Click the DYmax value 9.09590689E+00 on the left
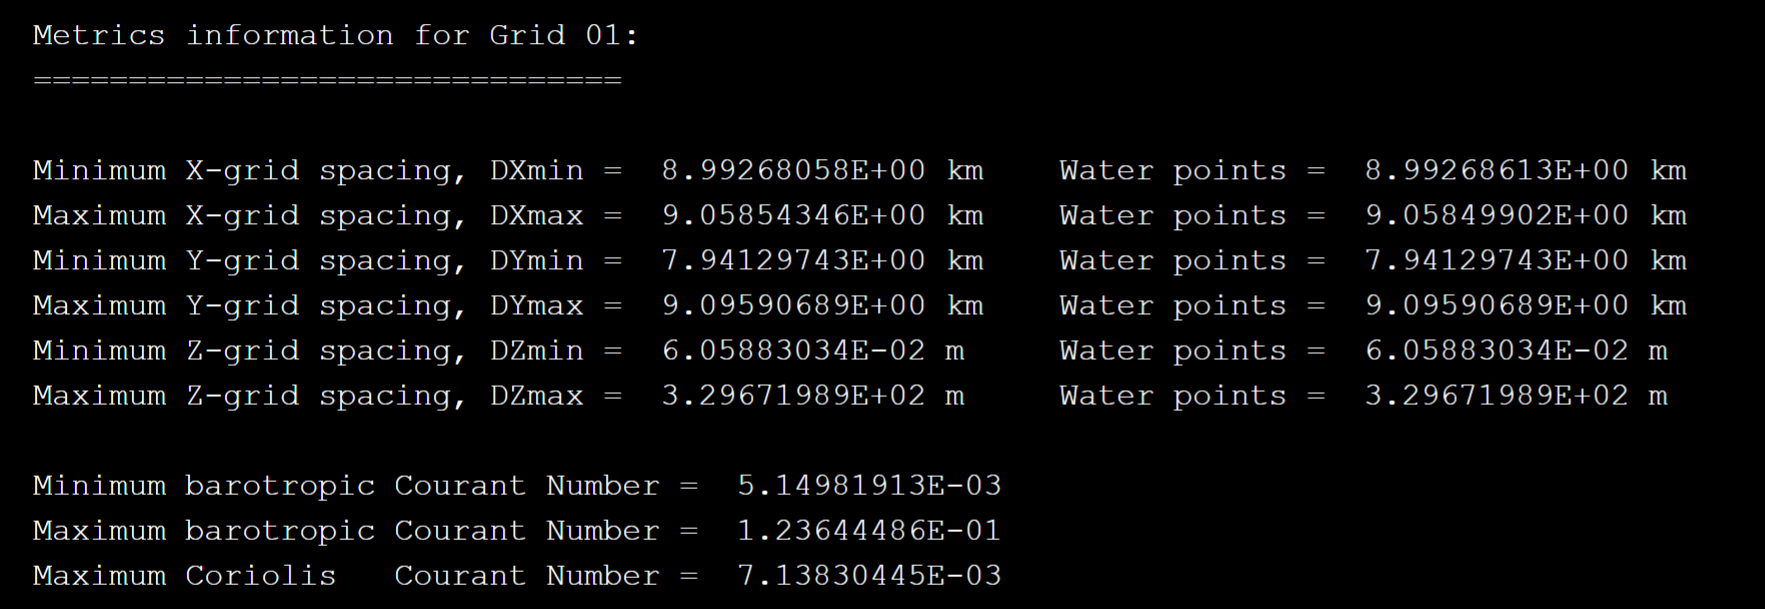Viewport: 1765px width, 609px height. (x=793, y=306)
